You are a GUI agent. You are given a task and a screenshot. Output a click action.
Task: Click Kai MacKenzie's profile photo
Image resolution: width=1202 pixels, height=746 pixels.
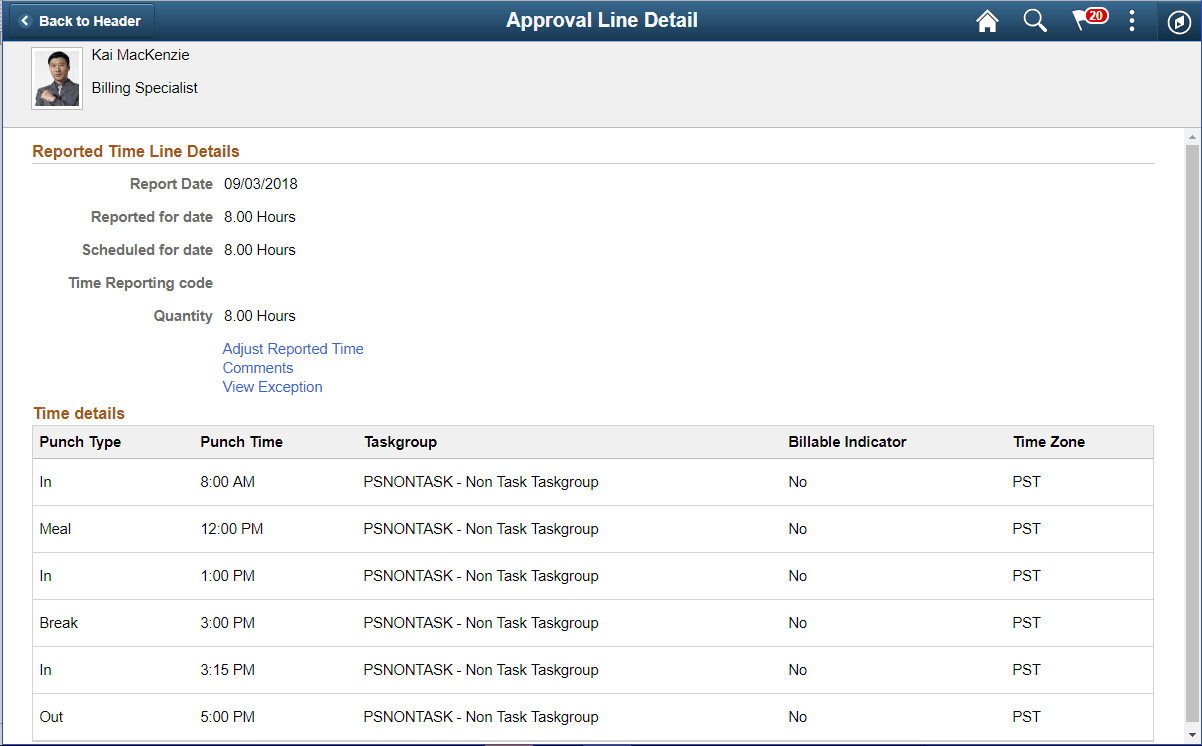(56, 77)
